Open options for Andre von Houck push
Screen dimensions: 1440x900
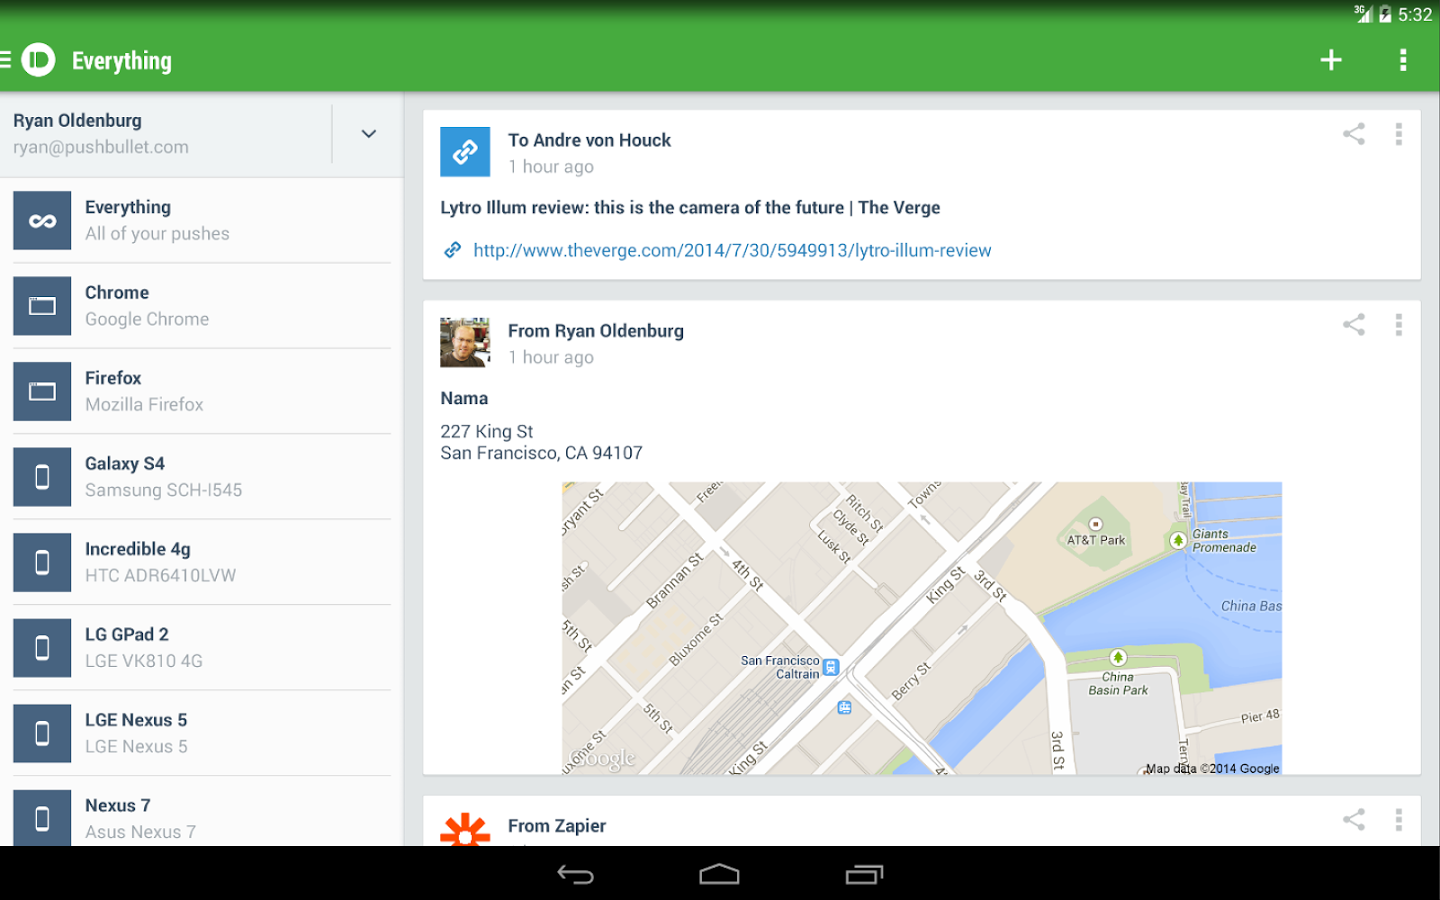point(1398,133)
